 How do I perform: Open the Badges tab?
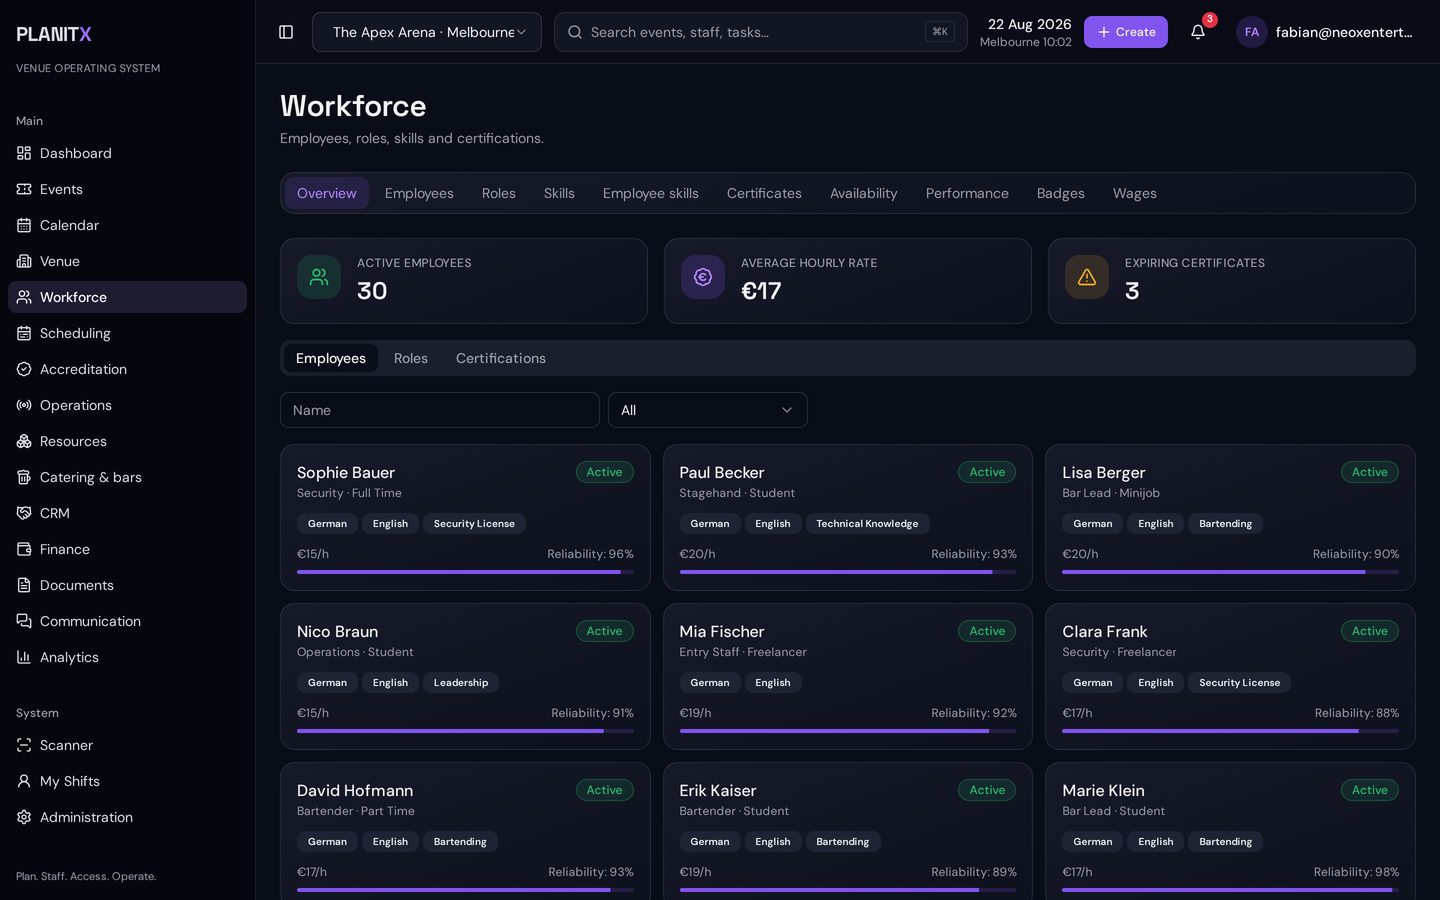(x=1061, y=193)
